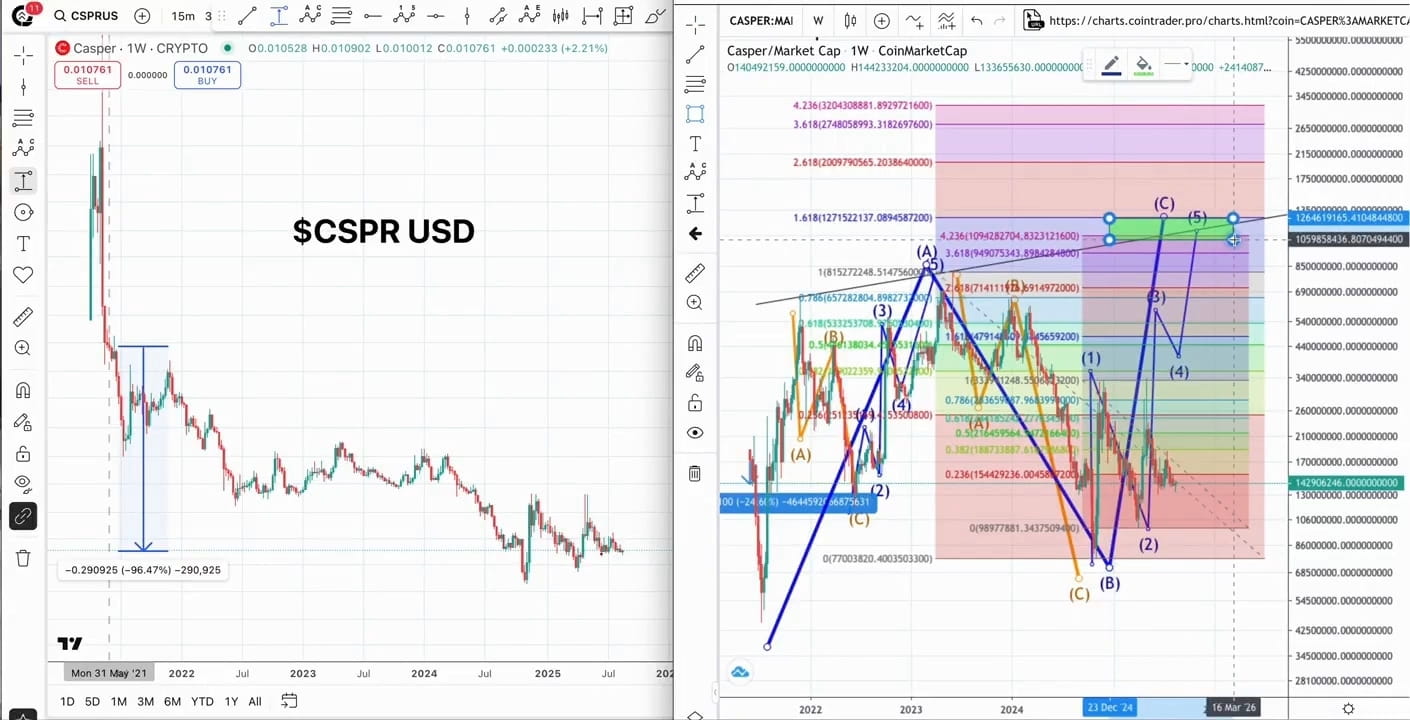This screenshot has width=1410, height=720.
Task: Select the Trend Line tool in top toolbar
Action: (247, 16)
